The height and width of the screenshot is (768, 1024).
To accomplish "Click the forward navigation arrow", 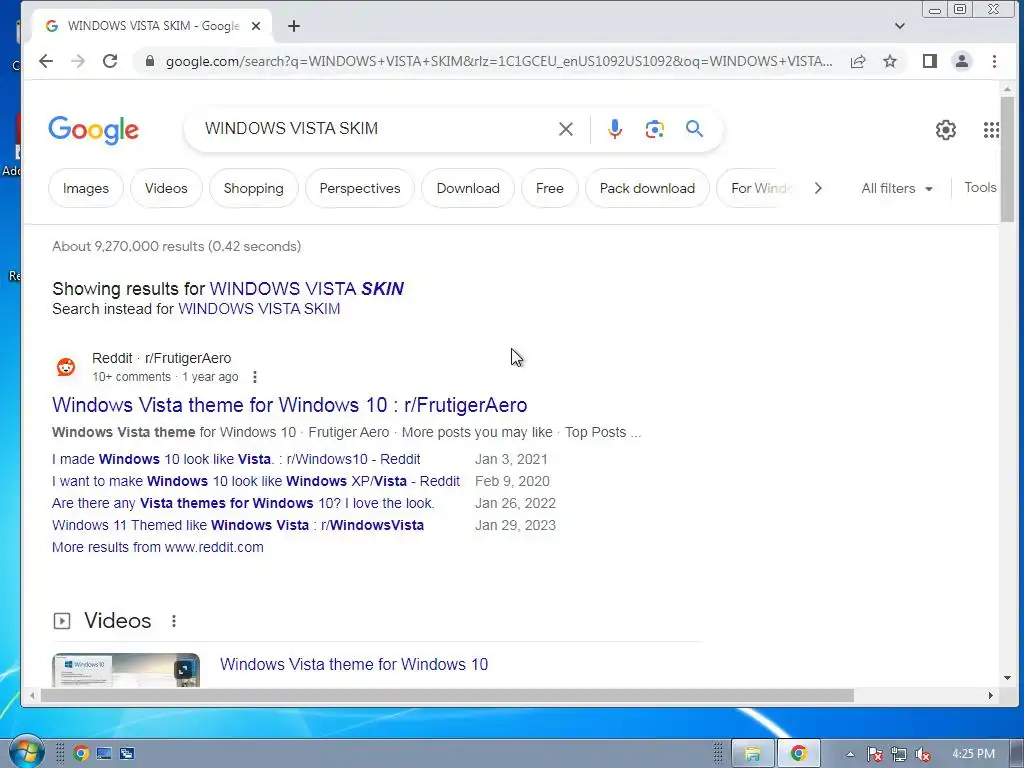I will click(x=78, y=61).
